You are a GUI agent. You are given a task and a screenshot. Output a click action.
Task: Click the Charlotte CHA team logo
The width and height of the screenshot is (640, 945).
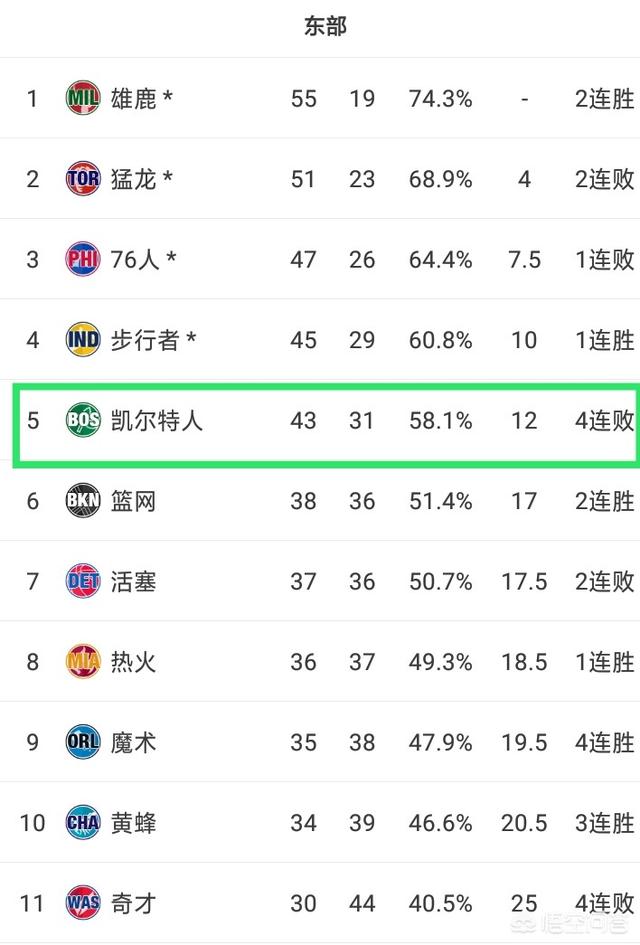coord(83,823)
